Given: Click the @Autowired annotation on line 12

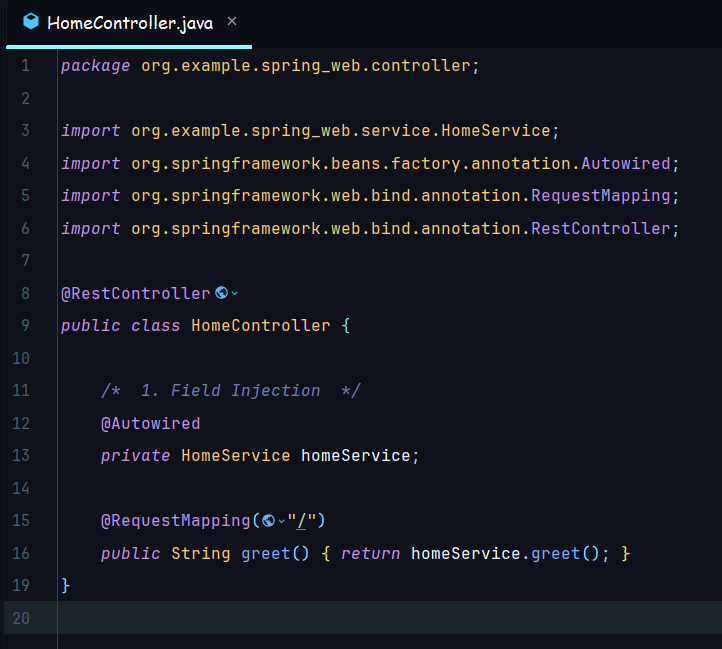Looking at the screenshot, I should click(151, 423).
